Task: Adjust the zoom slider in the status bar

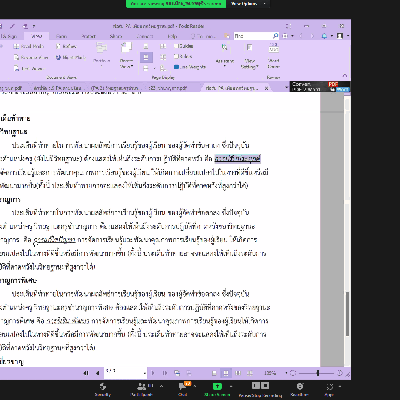Action: coord(318,373)
